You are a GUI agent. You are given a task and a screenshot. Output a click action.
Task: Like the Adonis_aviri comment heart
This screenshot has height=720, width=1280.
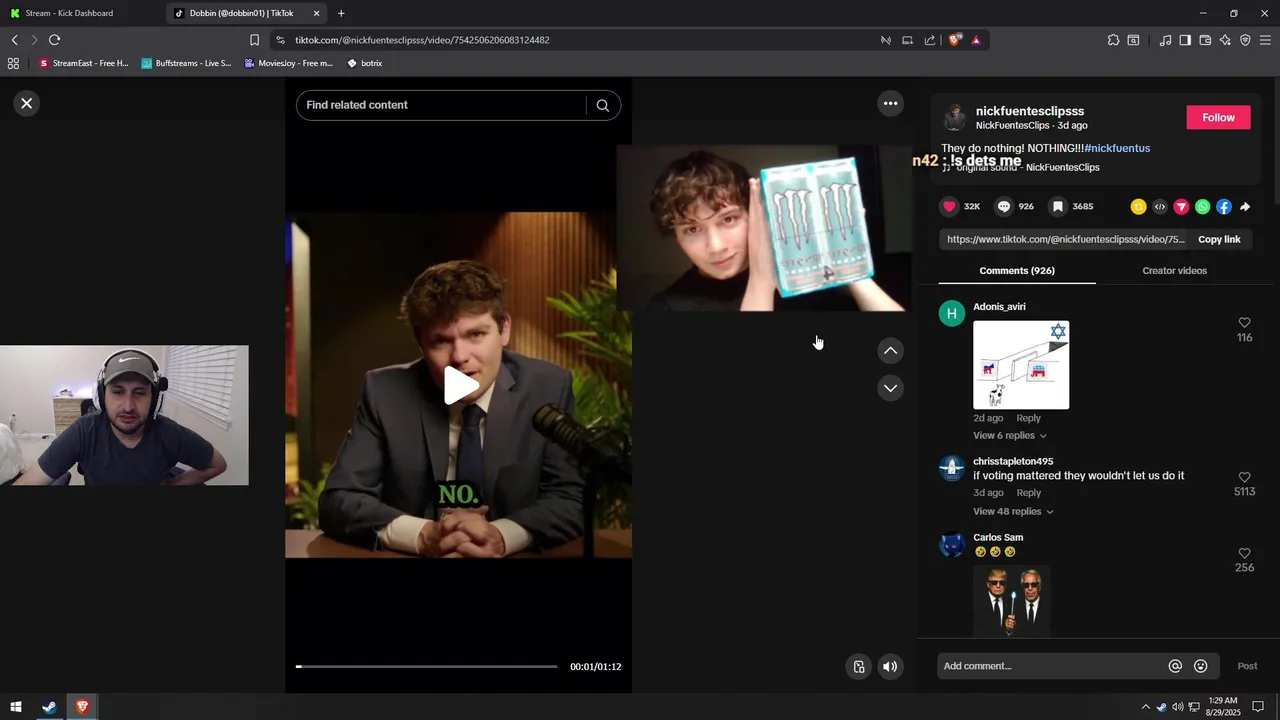tap(1244, 322)
